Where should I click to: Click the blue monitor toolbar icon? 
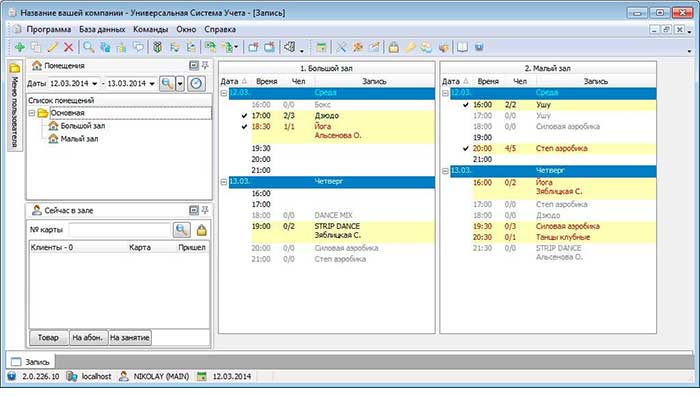[479, 47]
